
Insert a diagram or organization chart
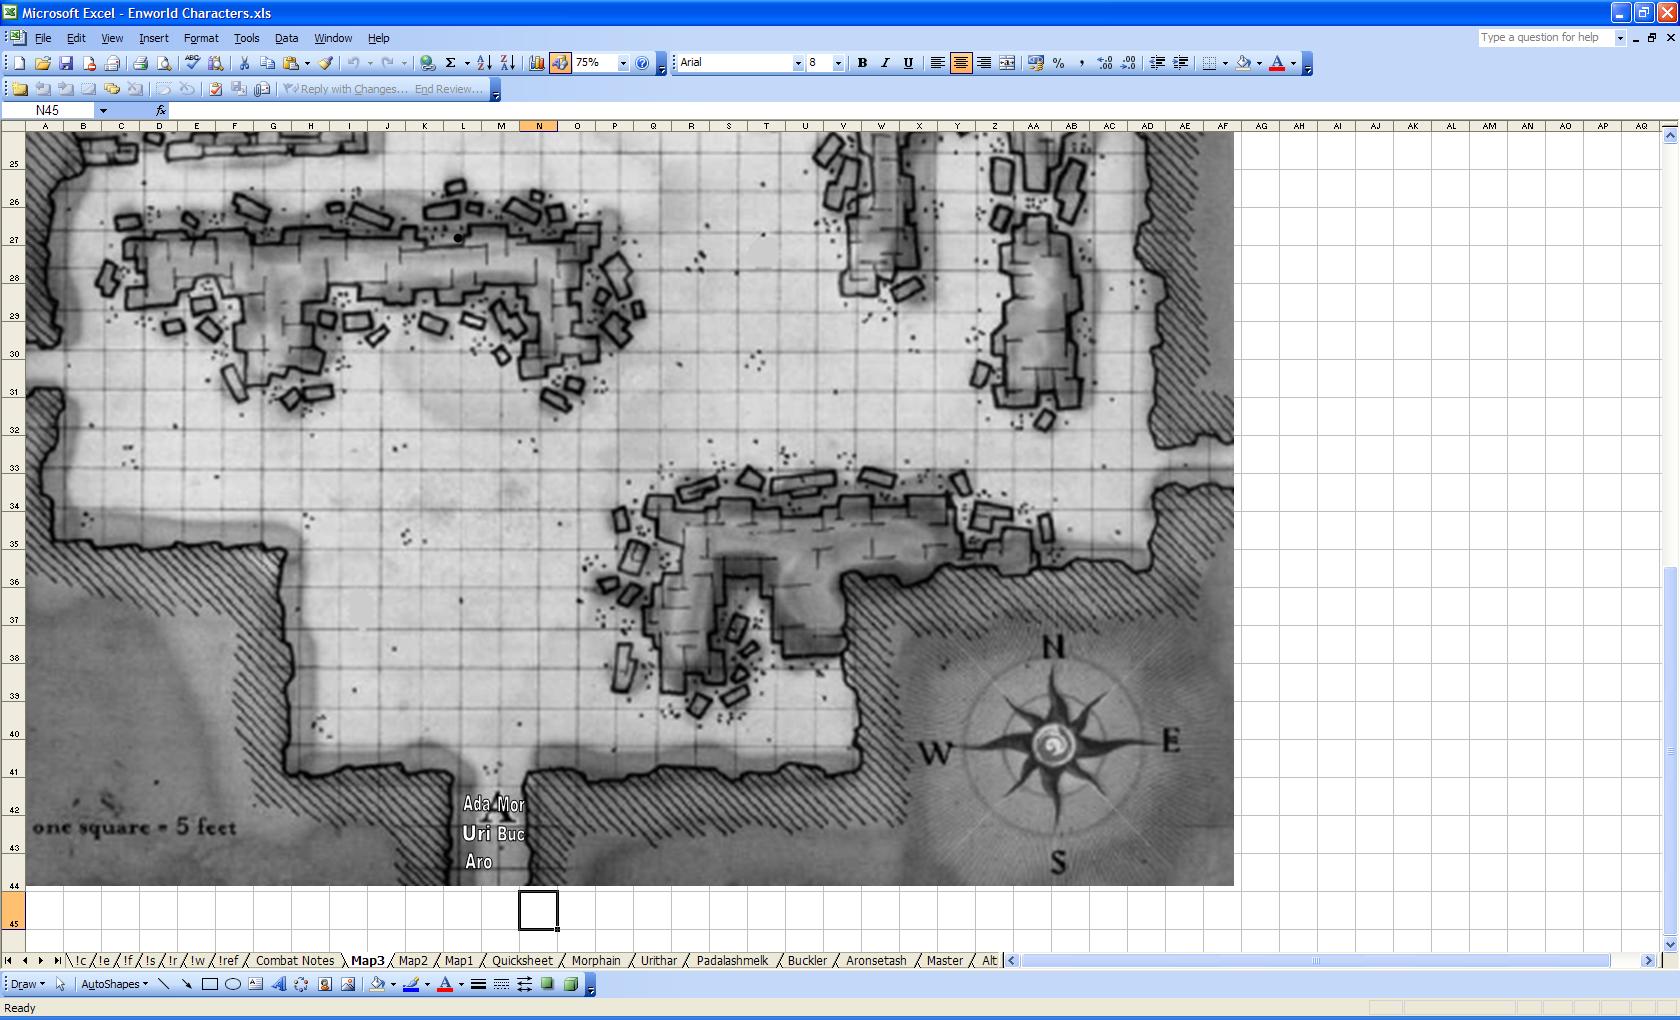pos(302,984)
